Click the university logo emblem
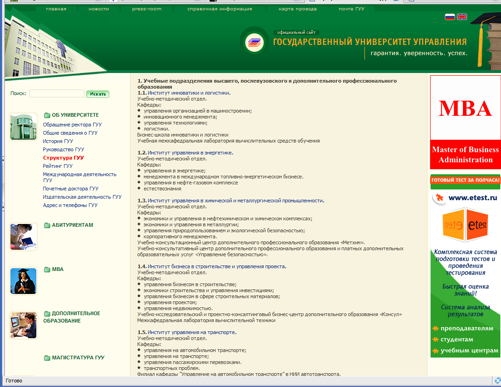The image size is (501, 387). [254, 42]
